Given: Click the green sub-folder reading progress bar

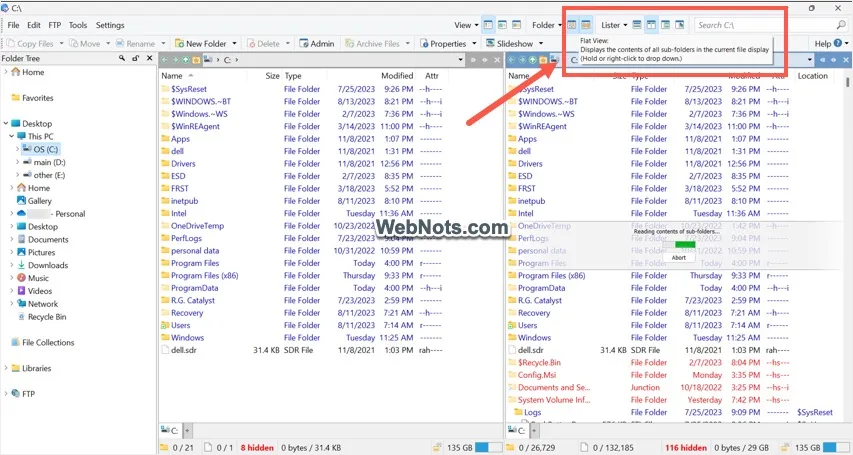Looking at the screenshot, I should point(678,245).
